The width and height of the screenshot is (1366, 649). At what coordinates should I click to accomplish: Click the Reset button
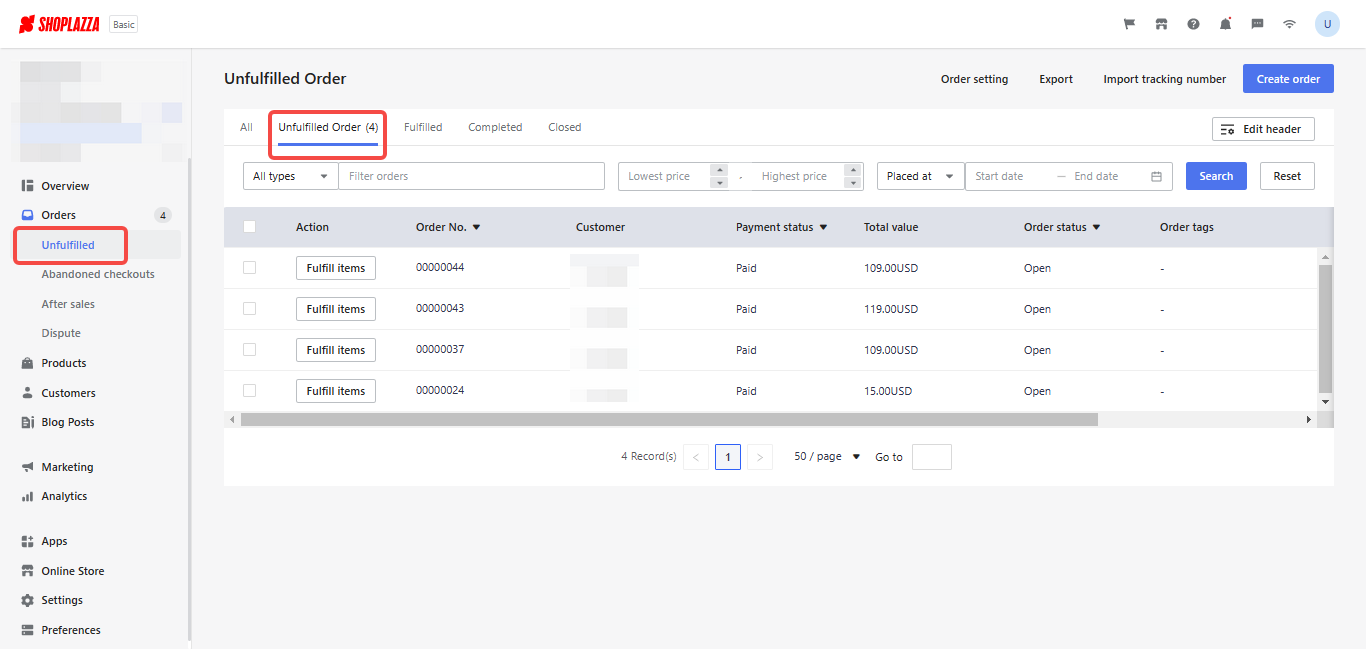pos(1287,176)
